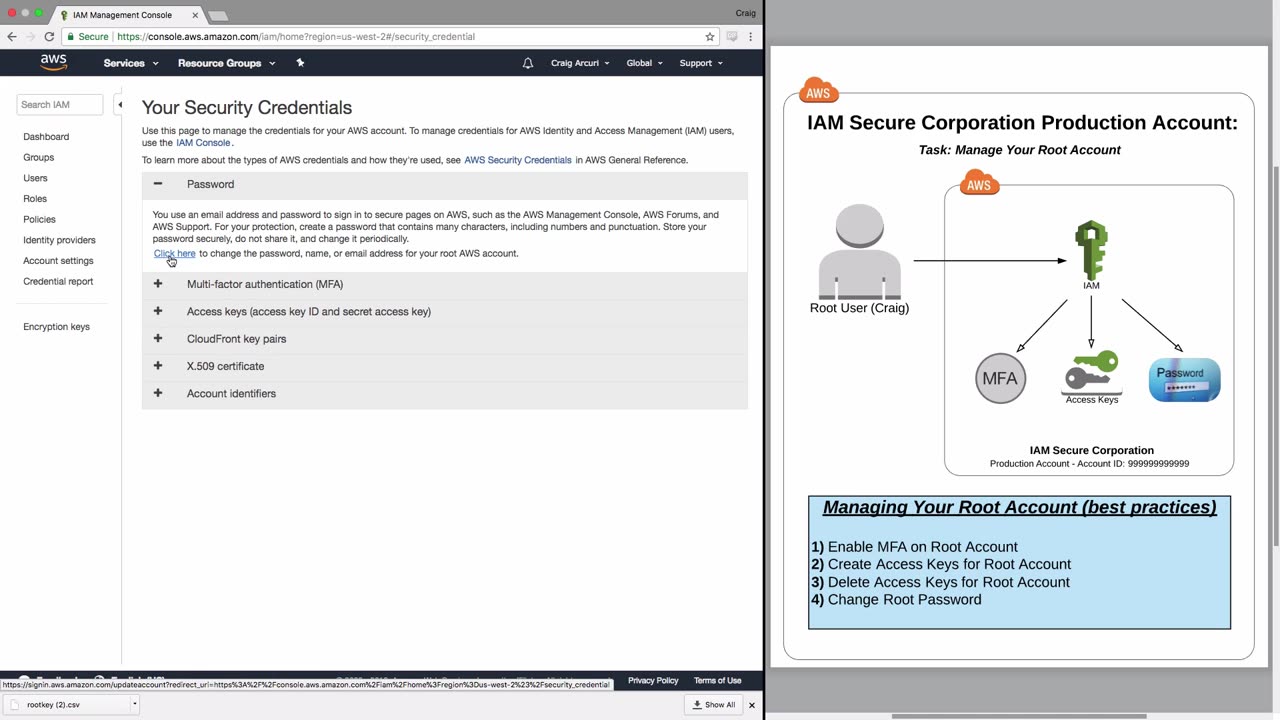
Task: Go to Groups in the IAM sidebar
Action: 39,158
